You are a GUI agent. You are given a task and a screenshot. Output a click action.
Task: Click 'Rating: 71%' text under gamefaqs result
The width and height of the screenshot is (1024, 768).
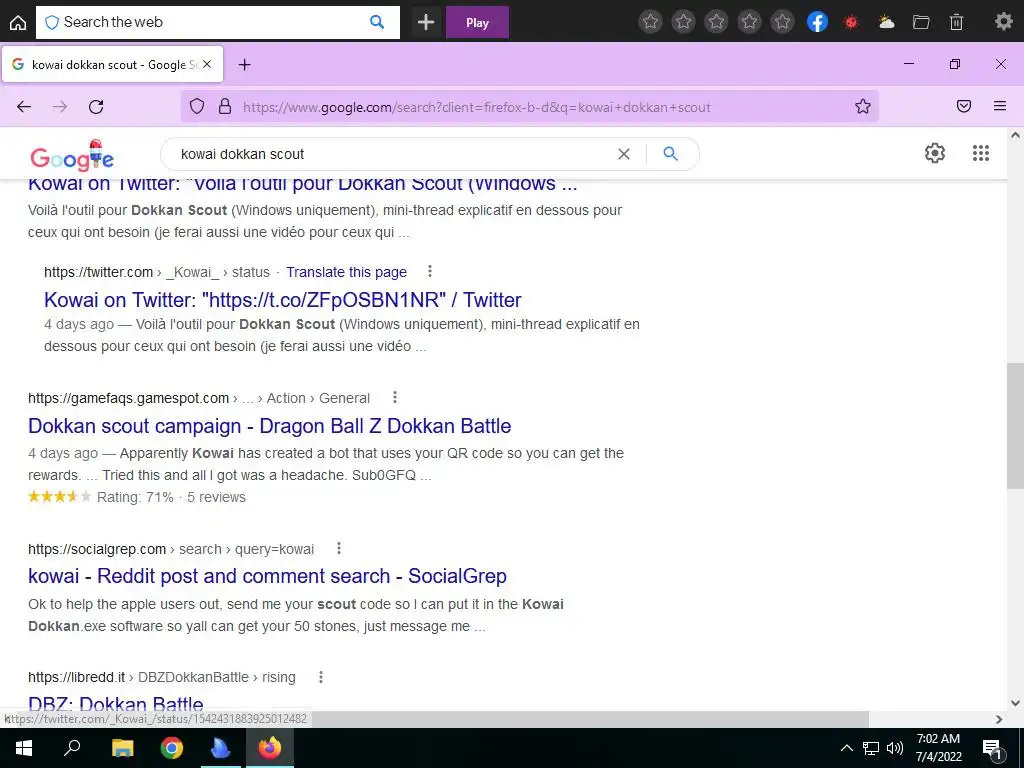point(135,498)
